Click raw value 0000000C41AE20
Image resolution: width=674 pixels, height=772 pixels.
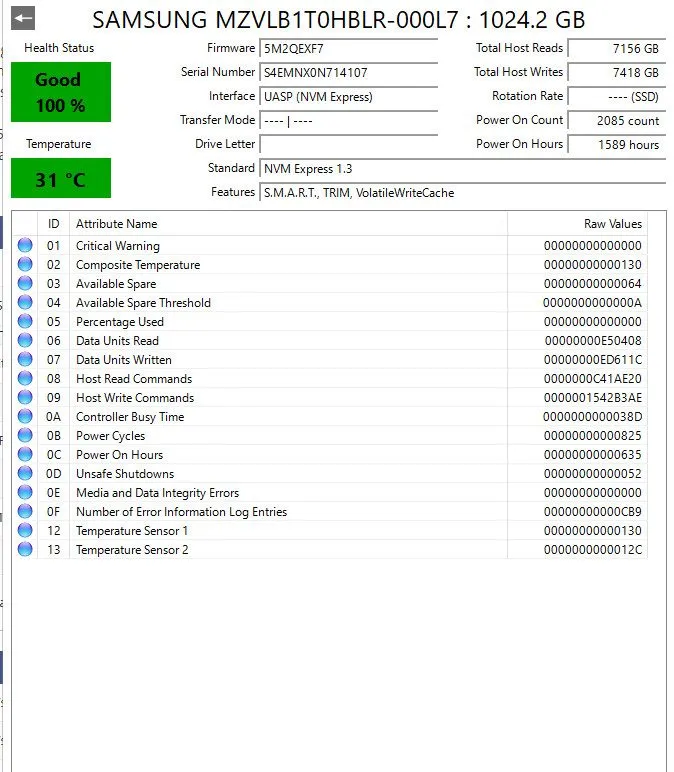[x=593, y=379]
